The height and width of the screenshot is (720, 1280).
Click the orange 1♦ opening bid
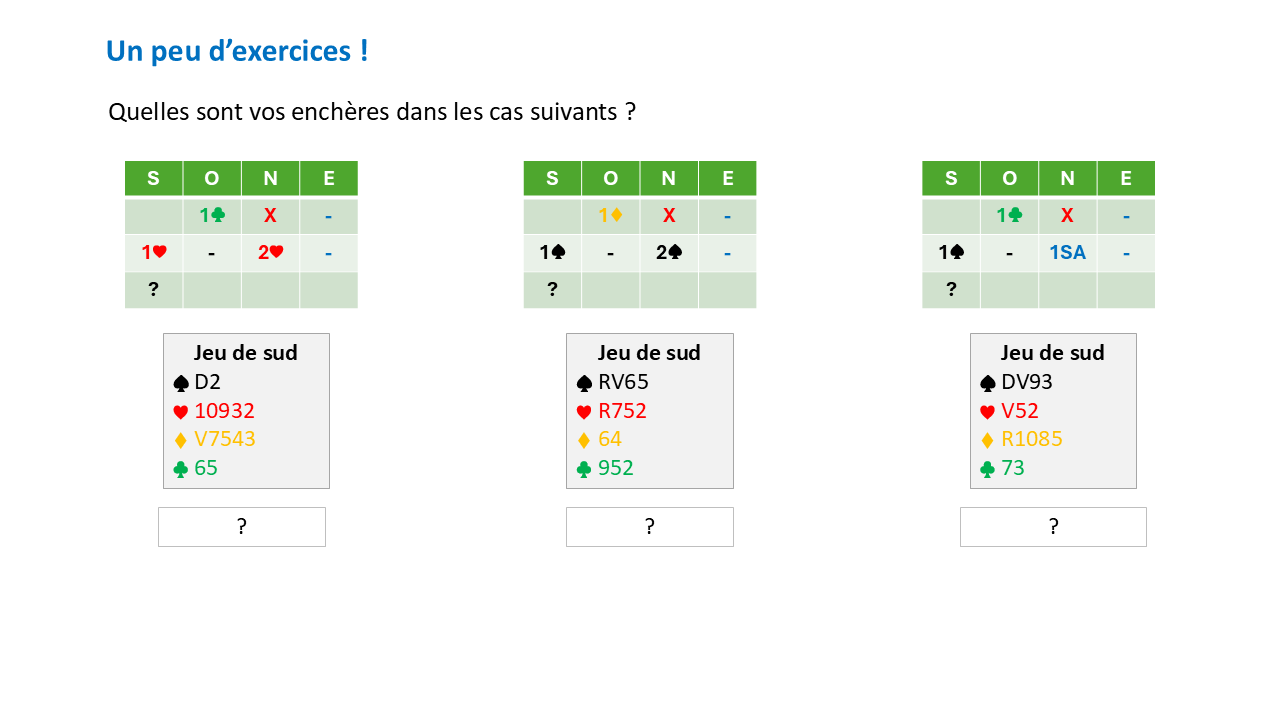tap(610, 216)
